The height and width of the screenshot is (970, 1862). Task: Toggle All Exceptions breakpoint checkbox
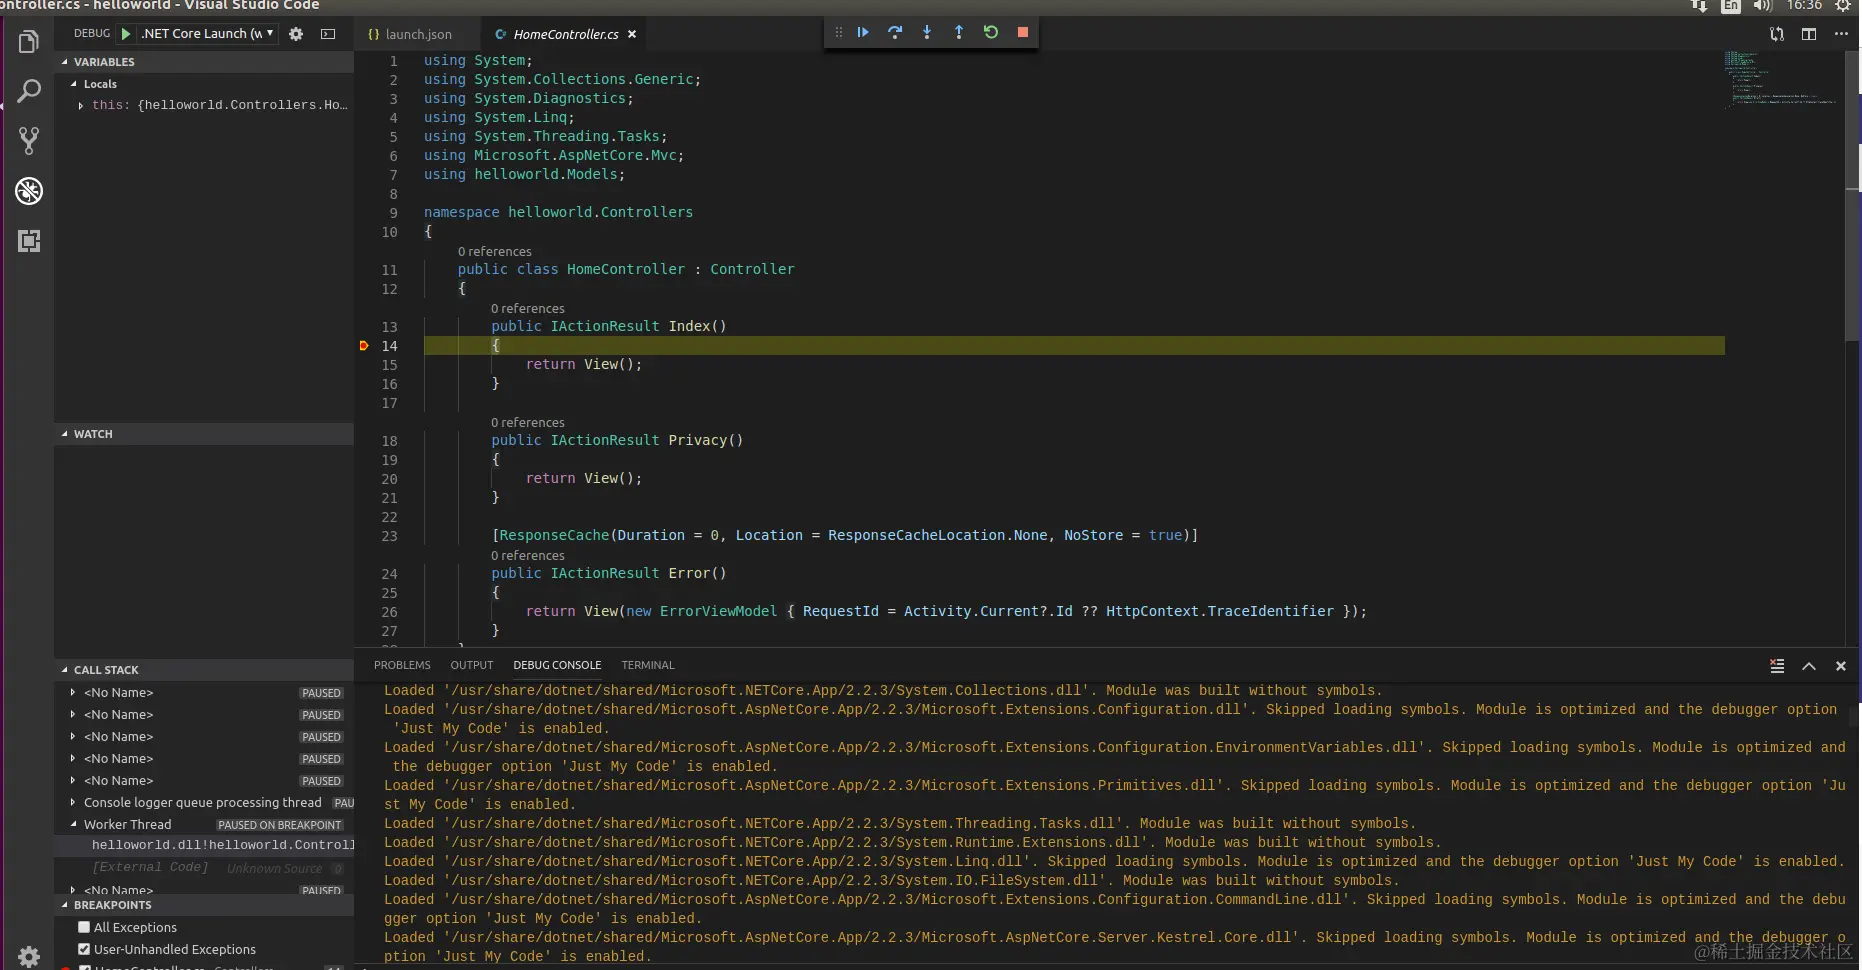click(84, 927)
